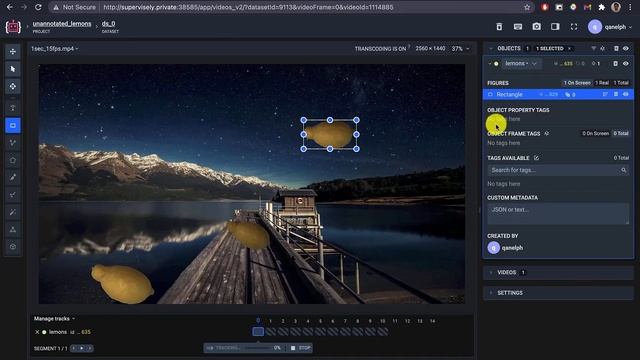Screen dimensions: 640x360
Task: Select the Rectangle figure row
Action: click(558, 94)
